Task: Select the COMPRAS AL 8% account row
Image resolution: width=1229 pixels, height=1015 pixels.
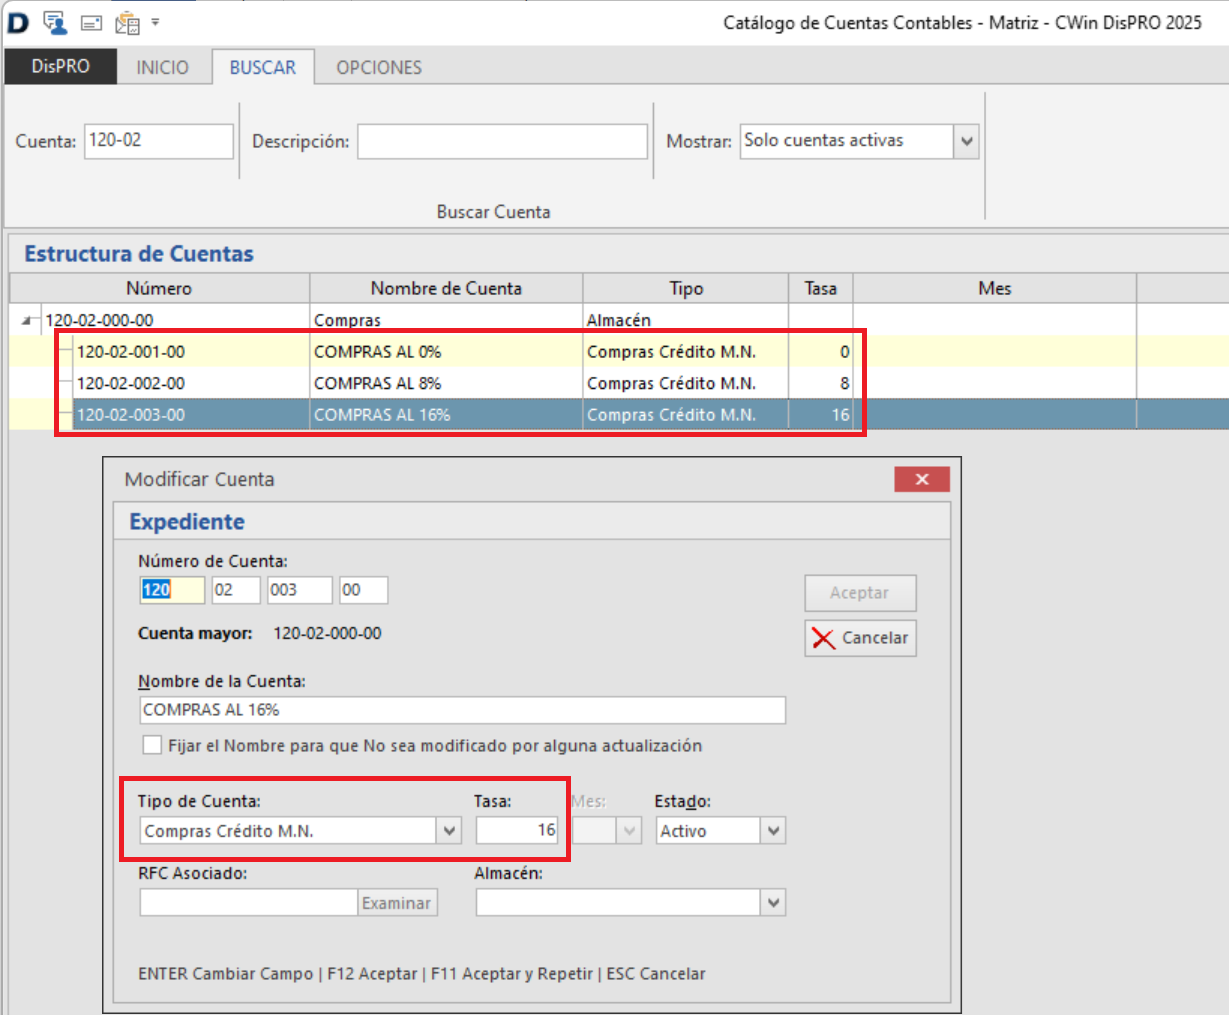Action: 377,383
